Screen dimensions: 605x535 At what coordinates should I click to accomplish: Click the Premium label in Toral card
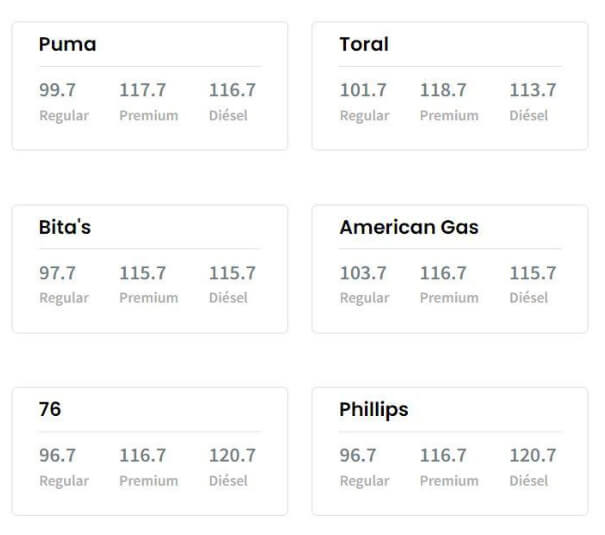pyautogui.click(x=449, y=115)
